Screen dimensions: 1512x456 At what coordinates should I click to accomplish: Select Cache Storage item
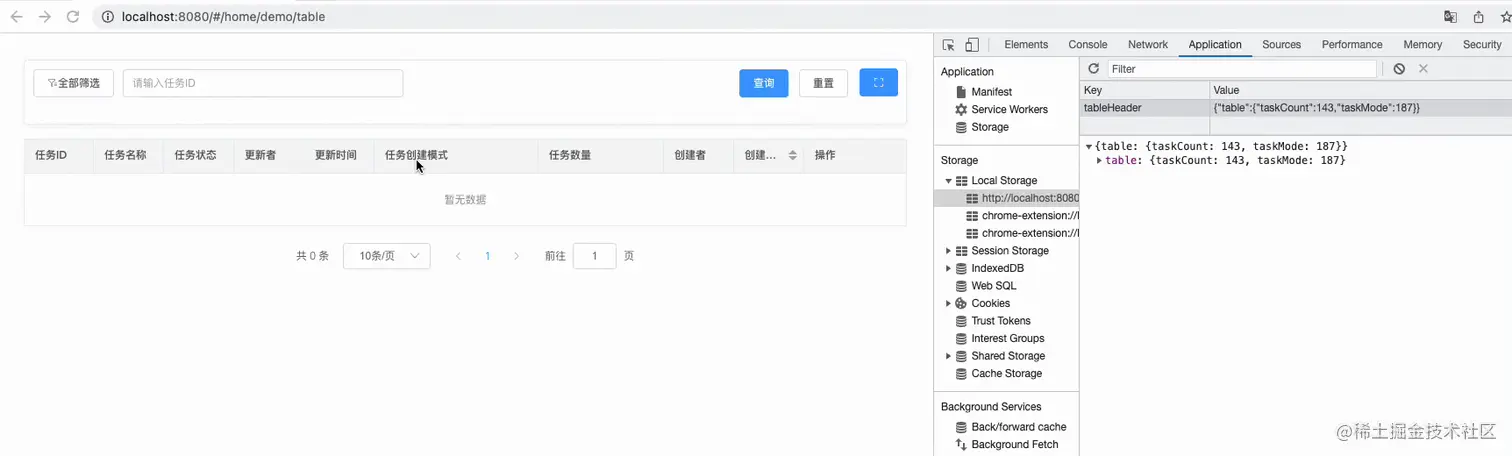tap(1006, 374)
